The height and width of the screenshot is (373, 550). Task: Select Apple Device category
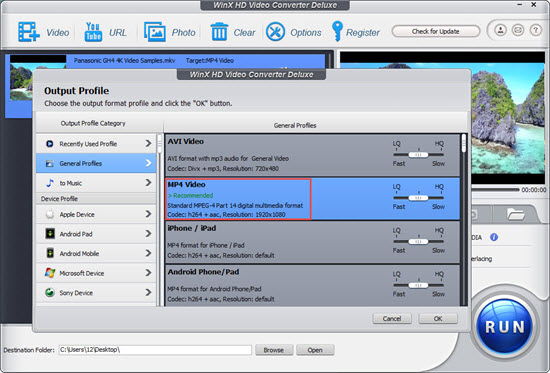96,214
